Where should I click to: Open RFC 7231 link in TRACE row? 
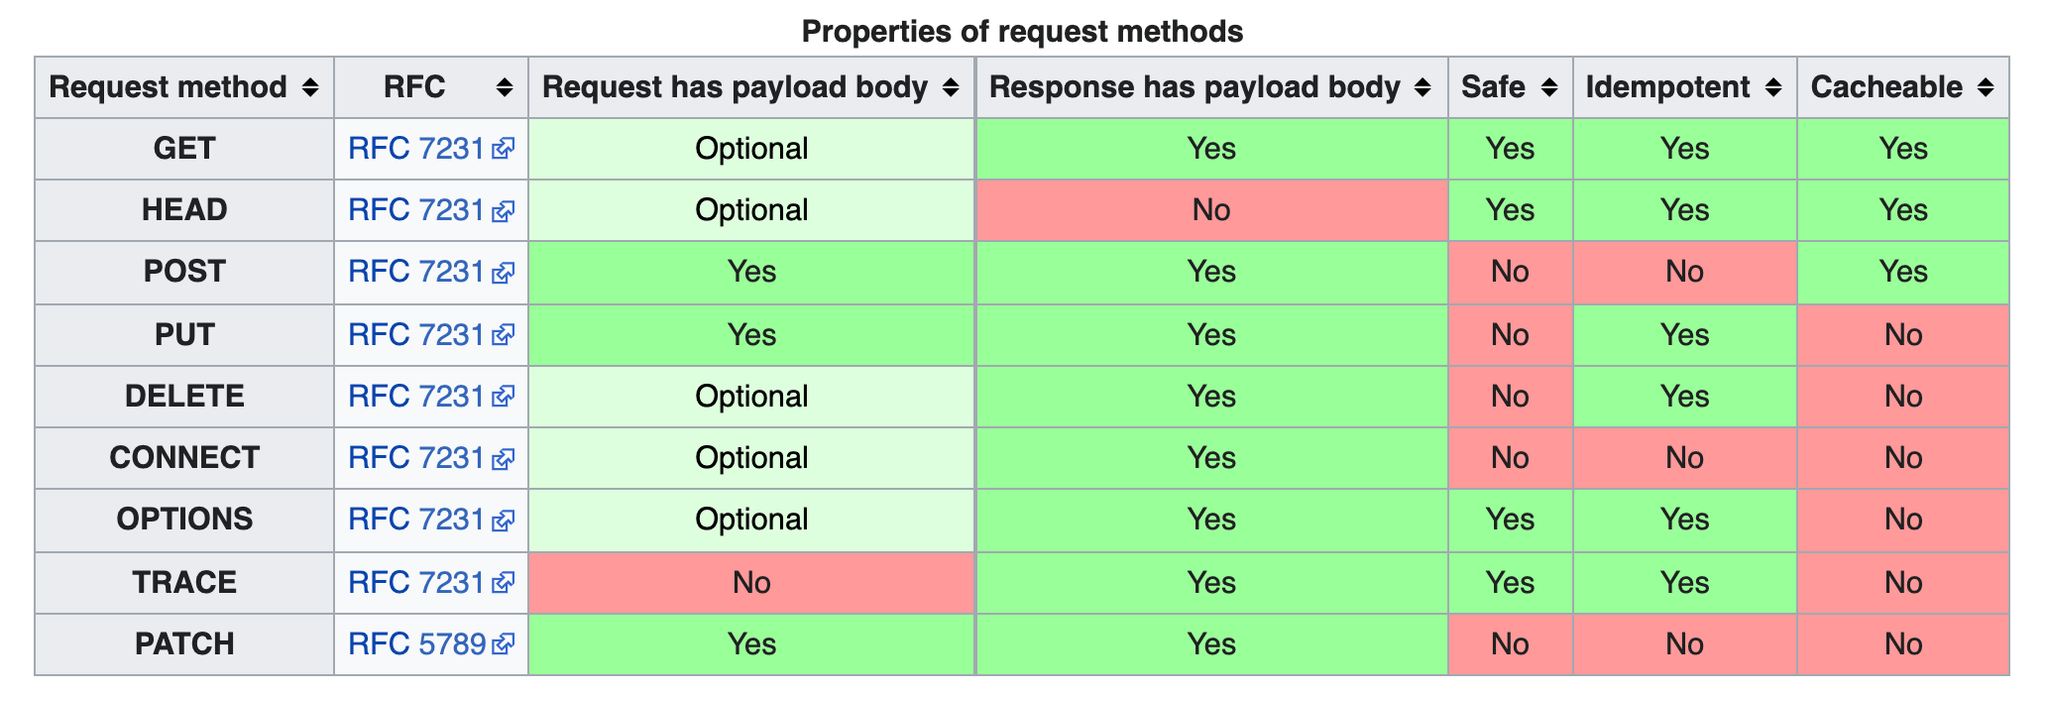point(416,582)
